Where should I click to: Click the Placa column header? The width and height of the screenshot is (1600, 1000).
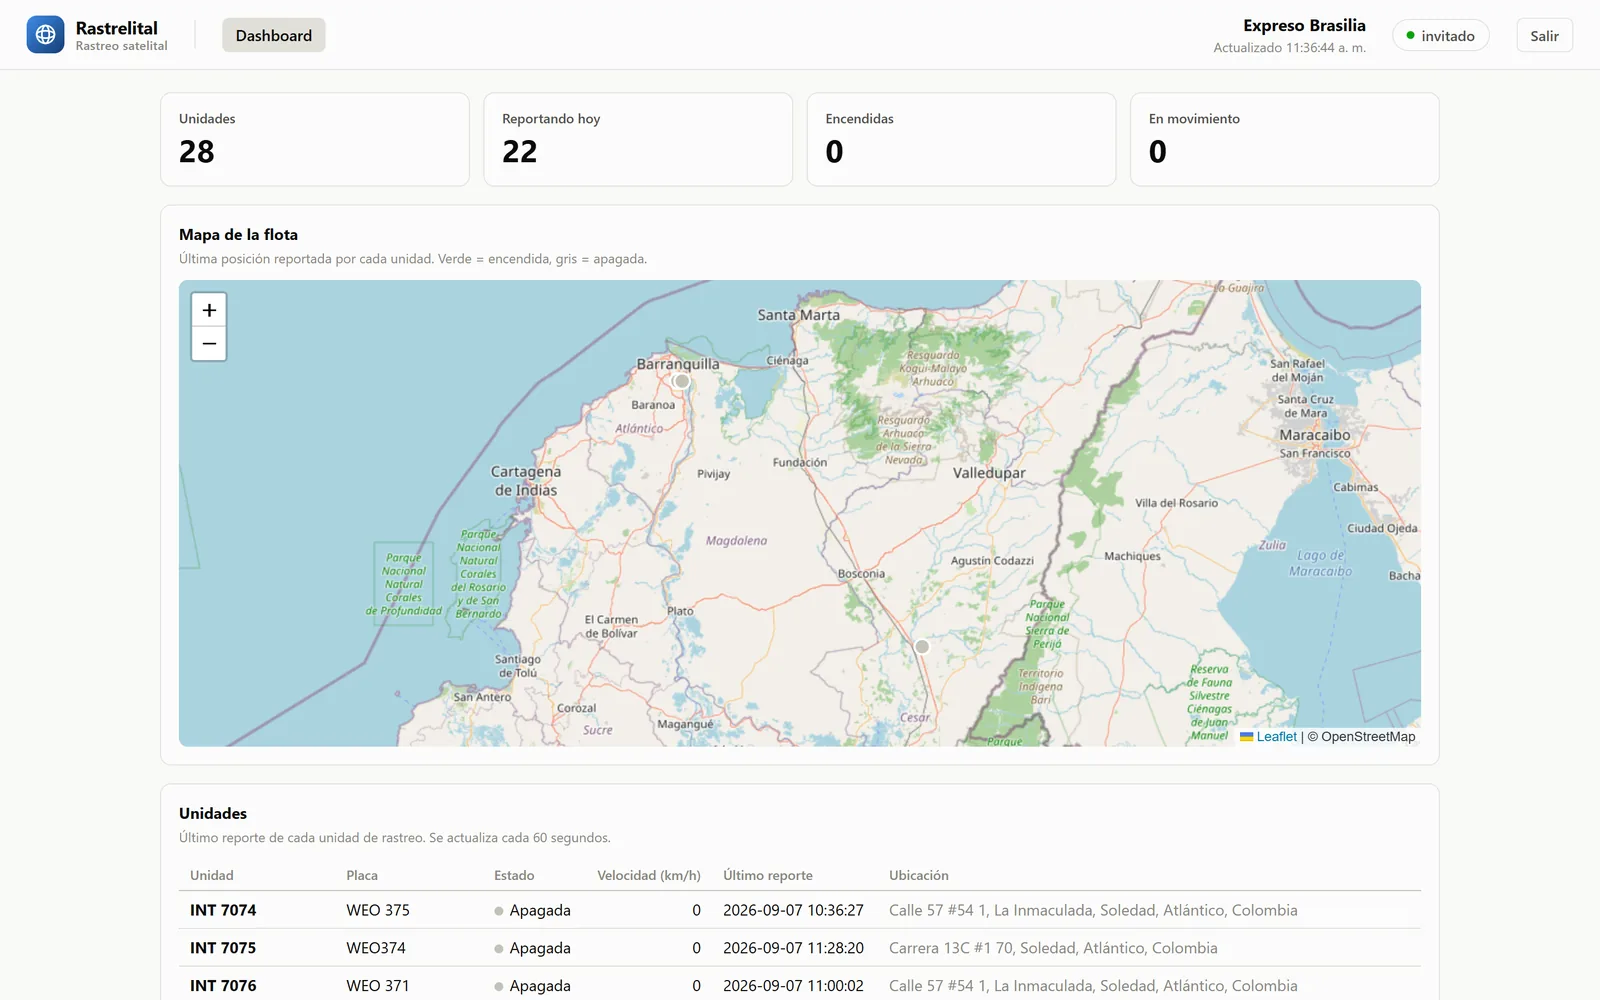coord(362,875)
